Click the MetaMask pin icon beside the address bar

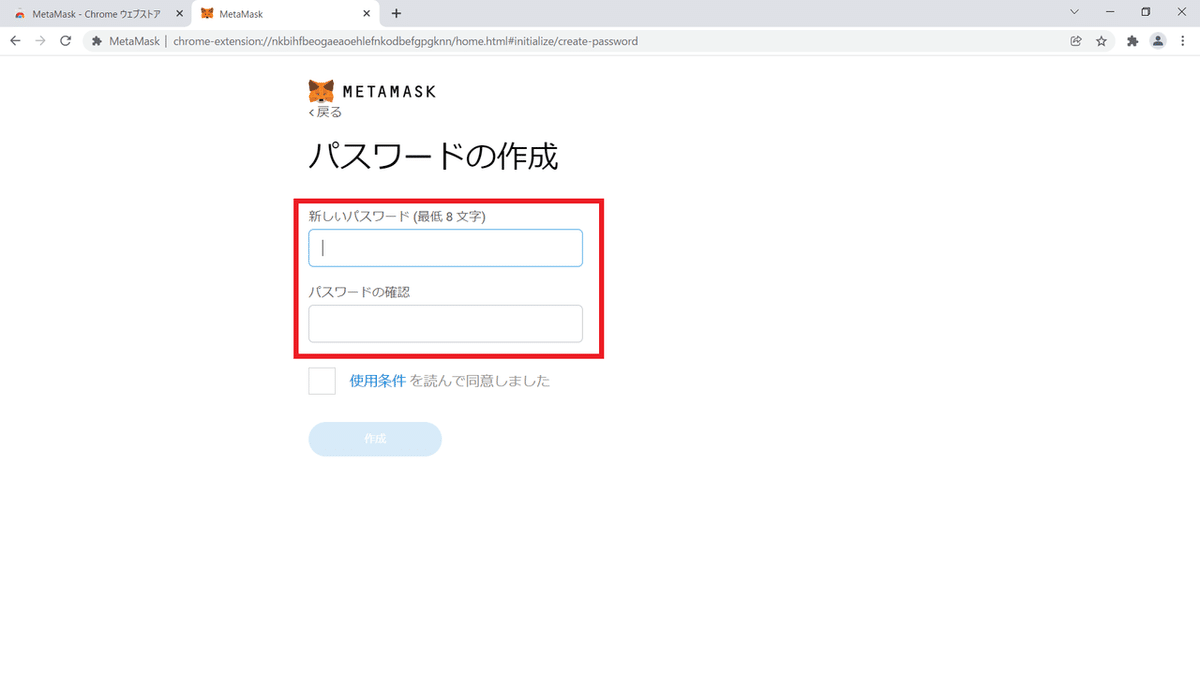[x=97, y=42]
